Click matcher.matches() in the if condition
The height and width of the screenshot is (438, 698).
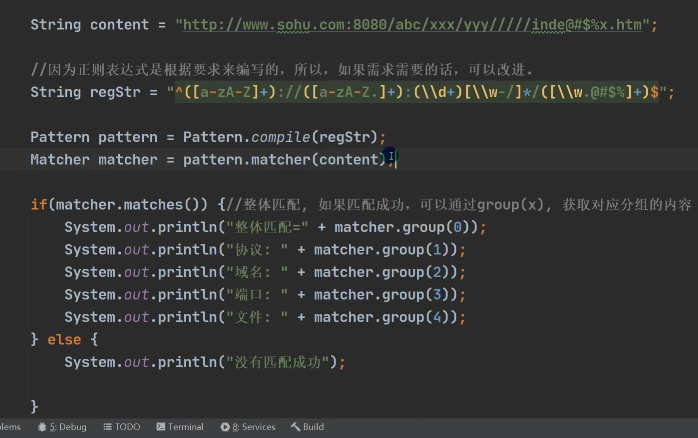128,205
